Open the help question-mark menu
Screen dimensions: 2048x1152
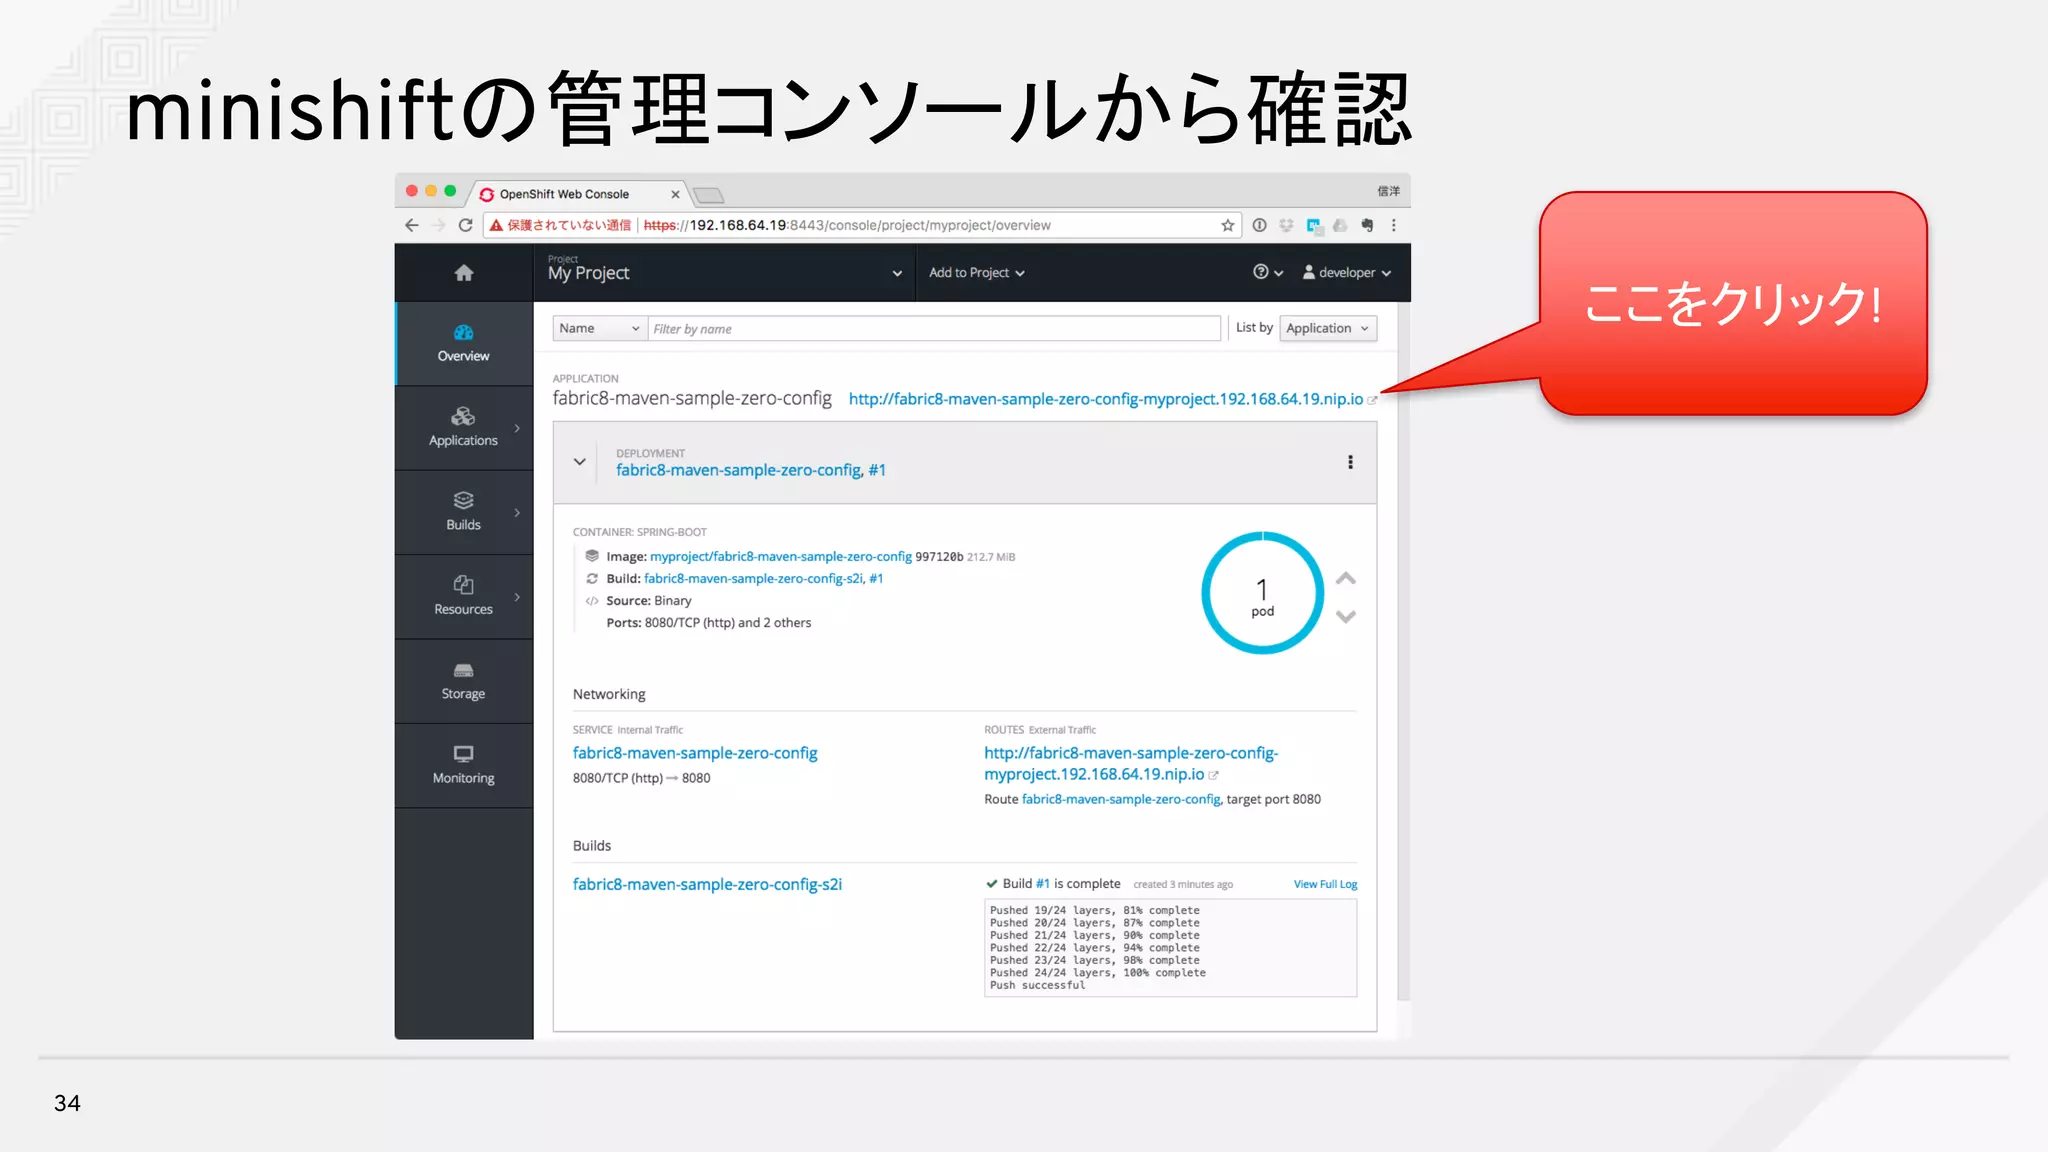coord(1268,272)
